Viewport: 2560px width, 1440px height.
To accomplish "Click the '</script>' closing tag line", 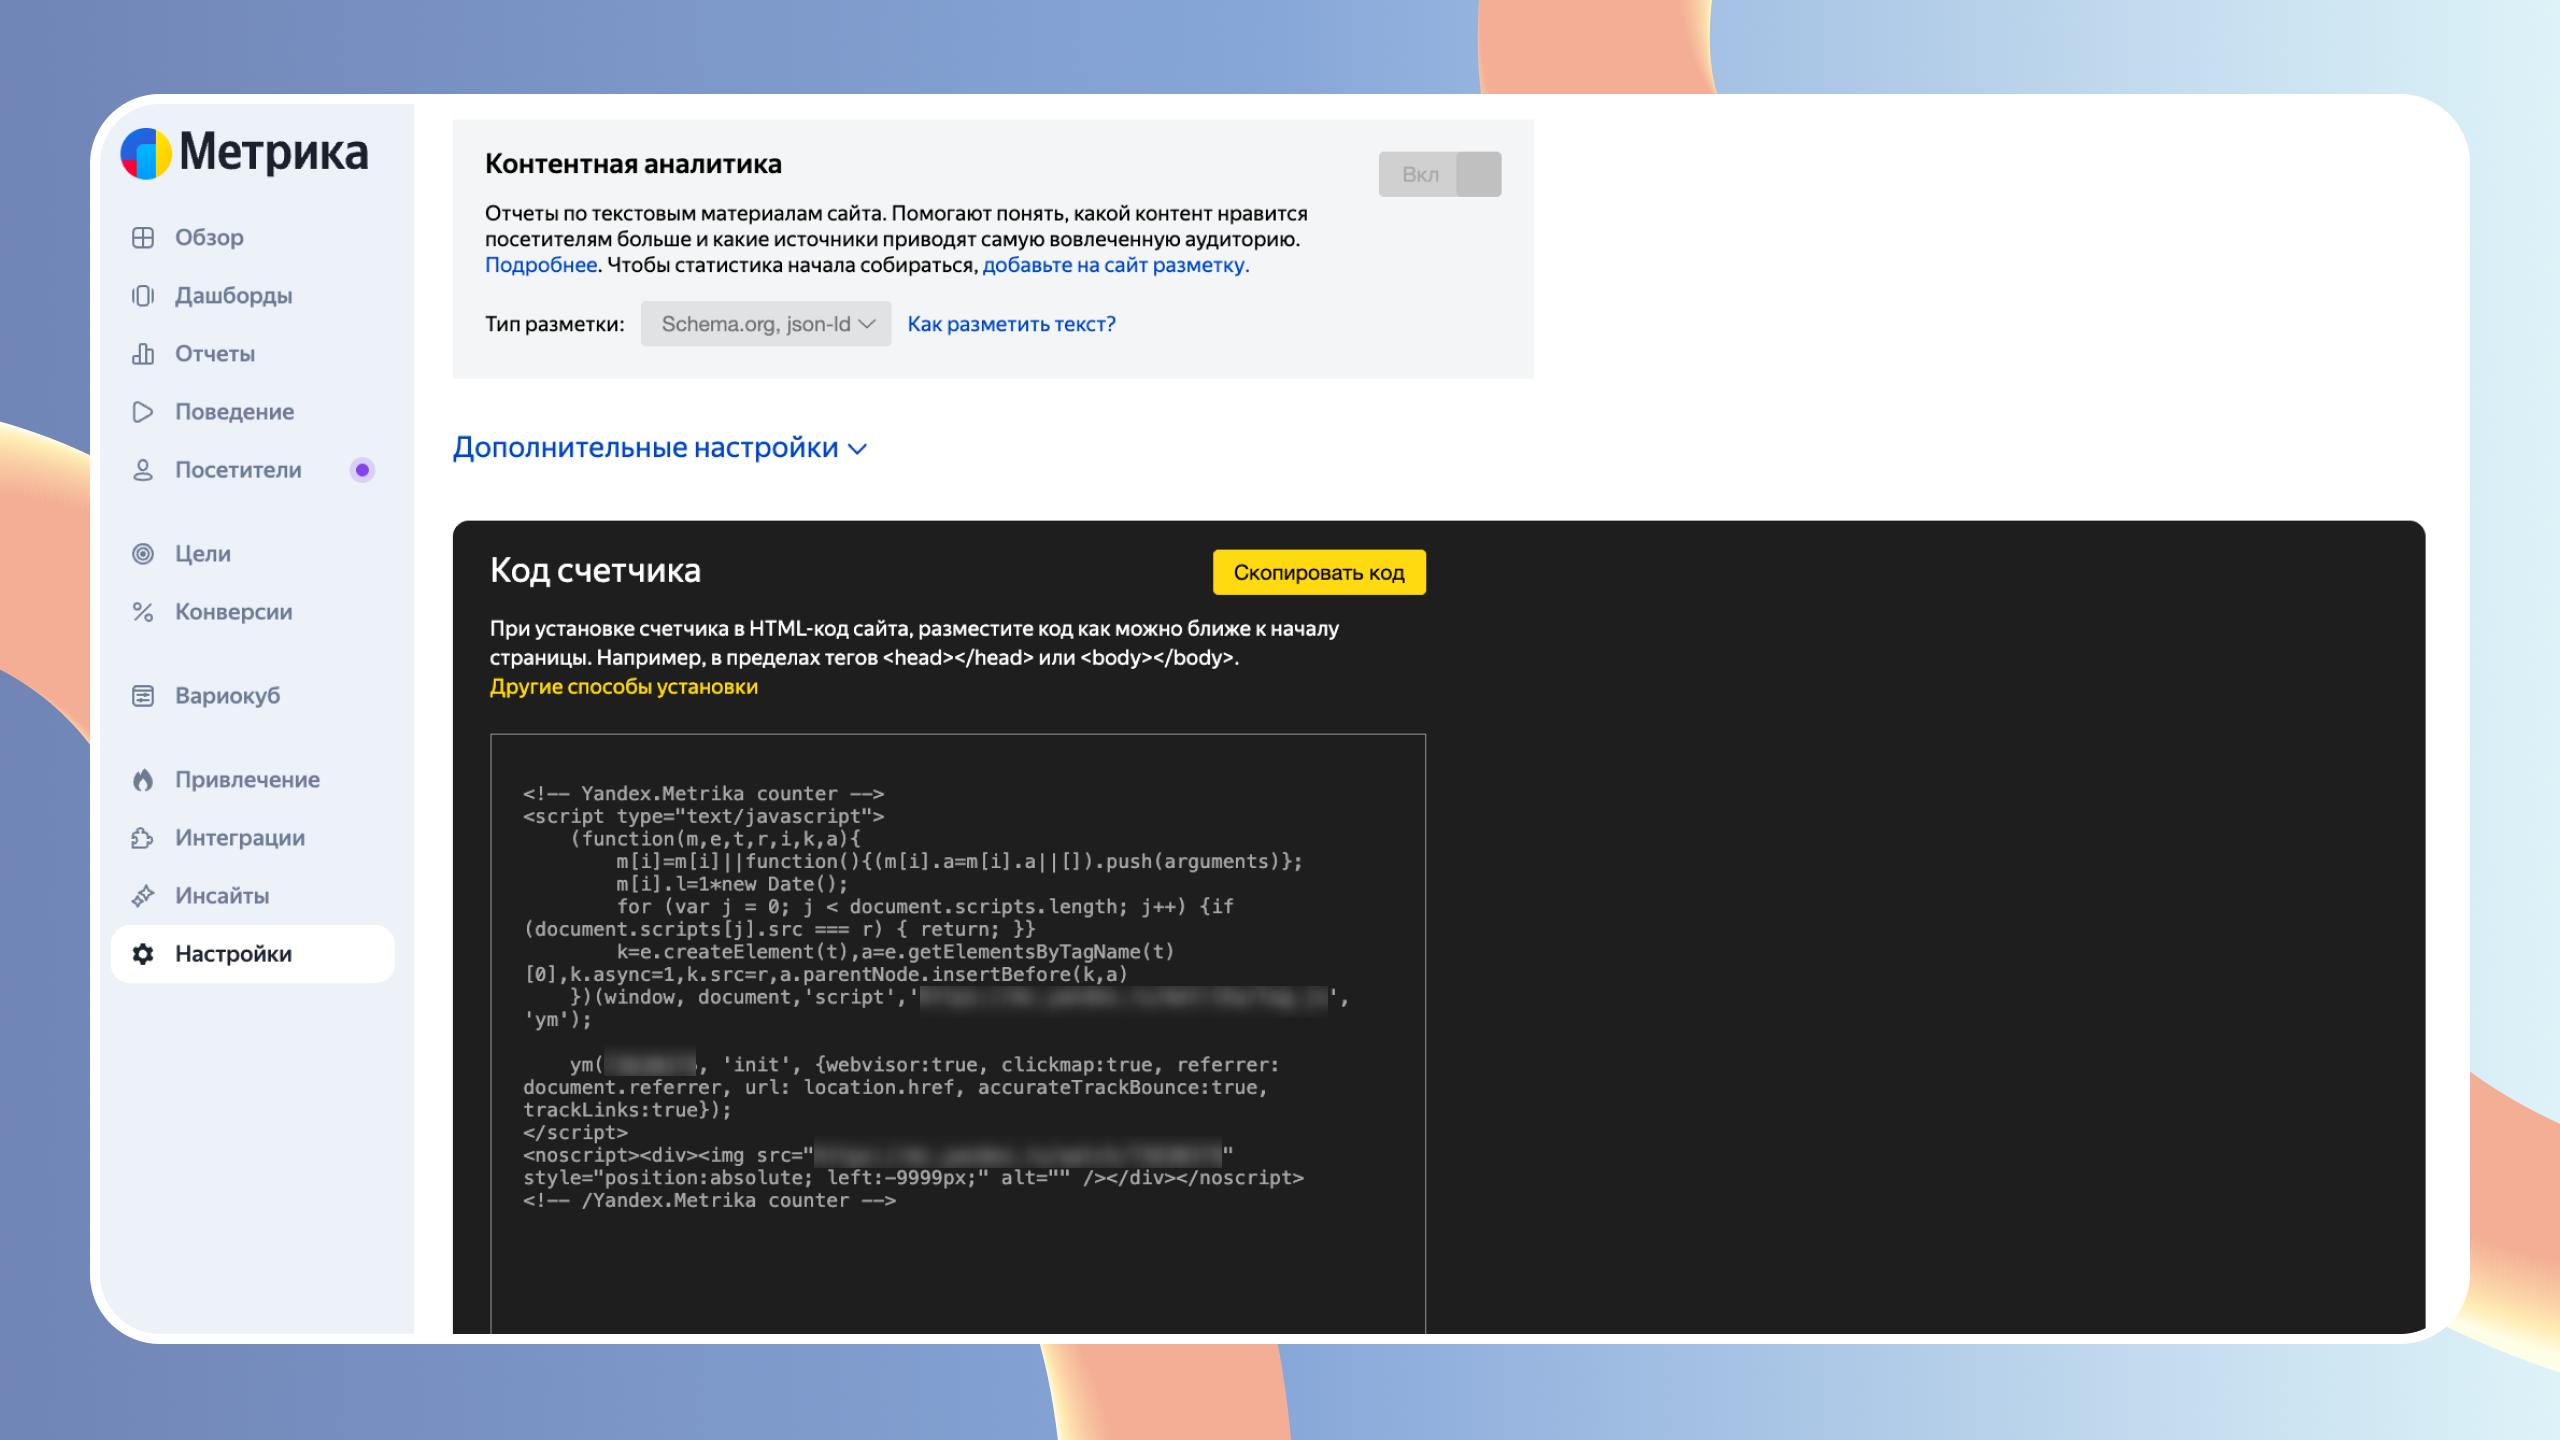I will point(575,1132).
